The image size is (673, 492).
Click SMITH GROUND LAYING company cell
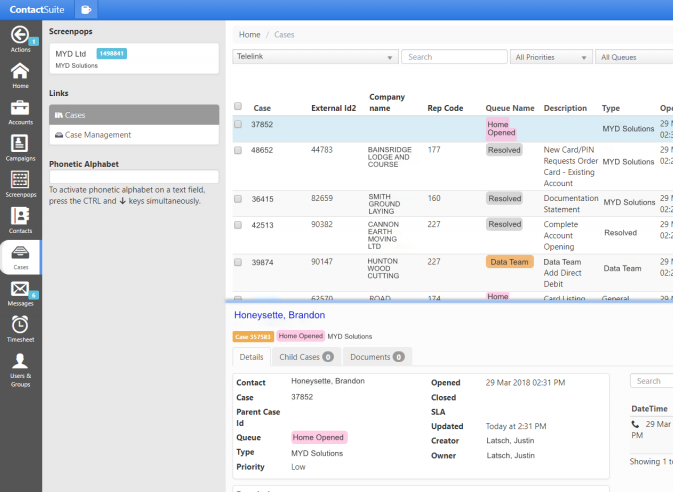click(x=384, y=204)
